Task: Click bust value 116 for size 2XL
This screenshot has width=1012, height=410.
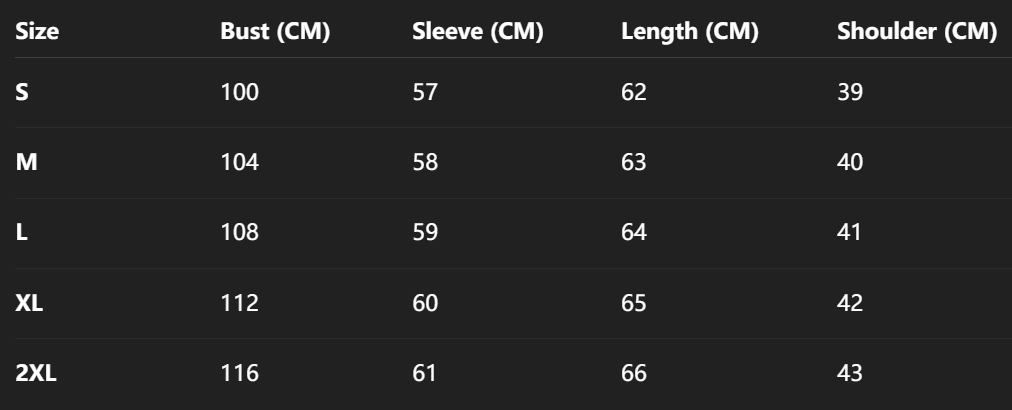Action: 239,374
